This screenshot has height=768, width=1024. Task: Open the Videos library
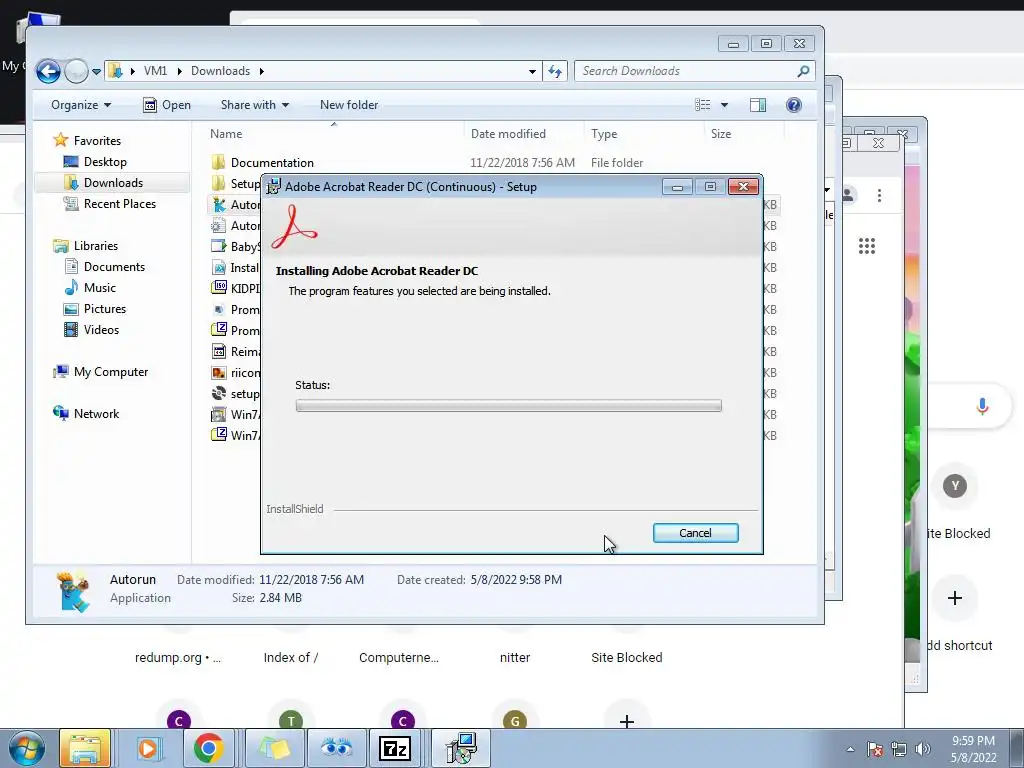101,329
